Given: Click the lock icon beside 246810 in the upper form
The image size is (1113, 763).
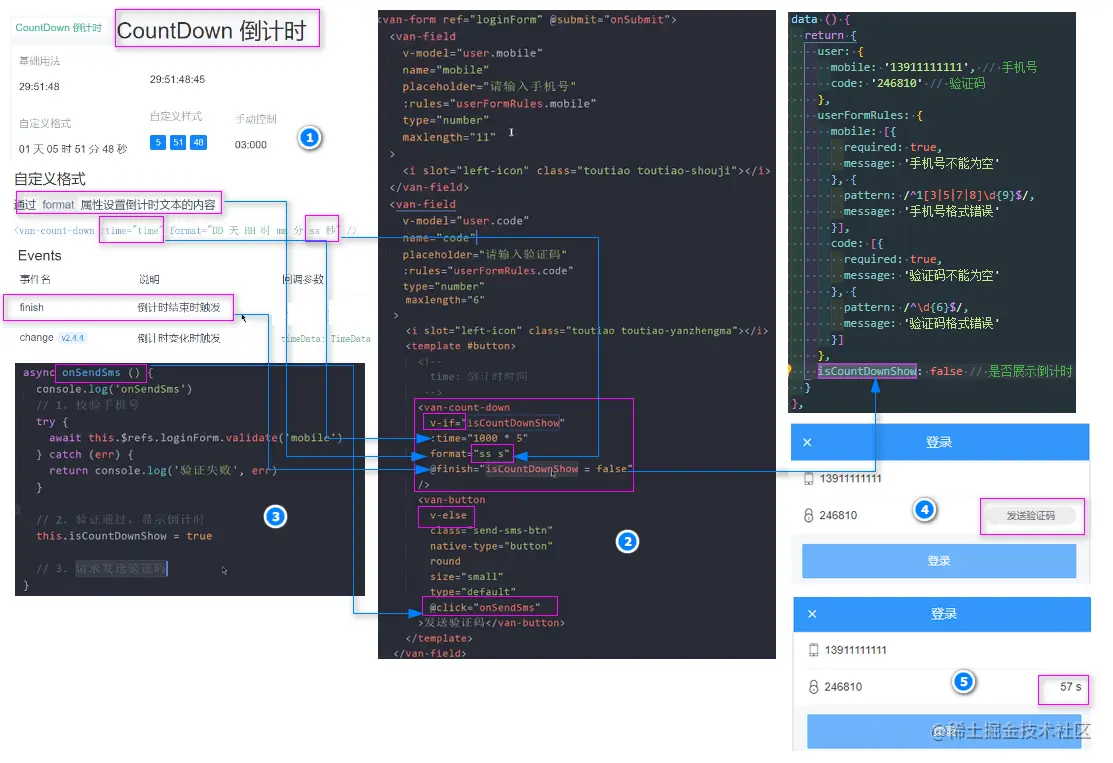Looking at the screenshot, I should [808, 515].
